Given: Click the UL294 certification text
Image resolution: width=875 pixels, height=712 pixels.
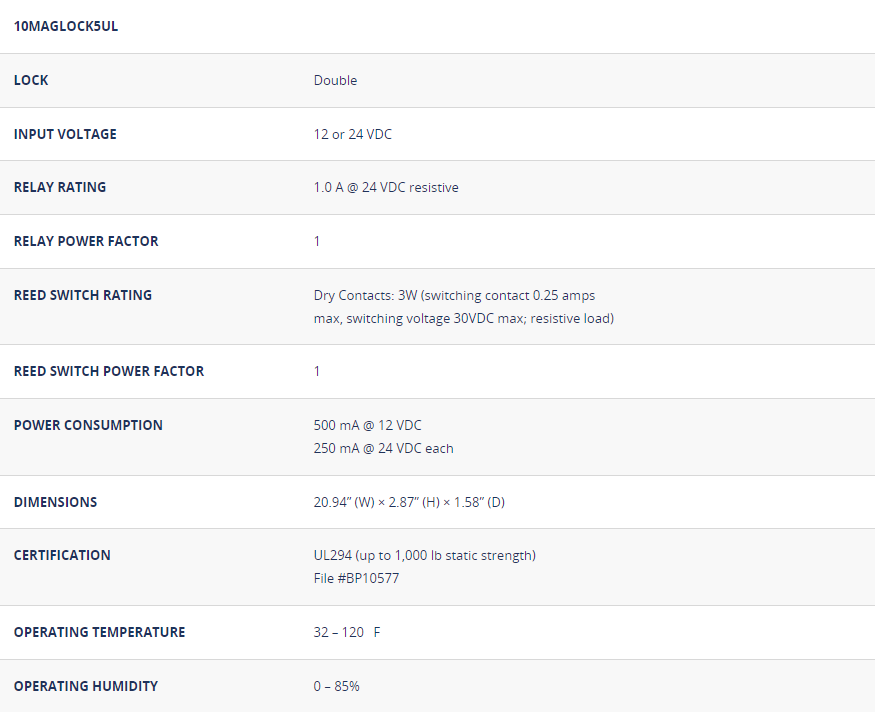Looking at the screenshot, I should point(424,555).
